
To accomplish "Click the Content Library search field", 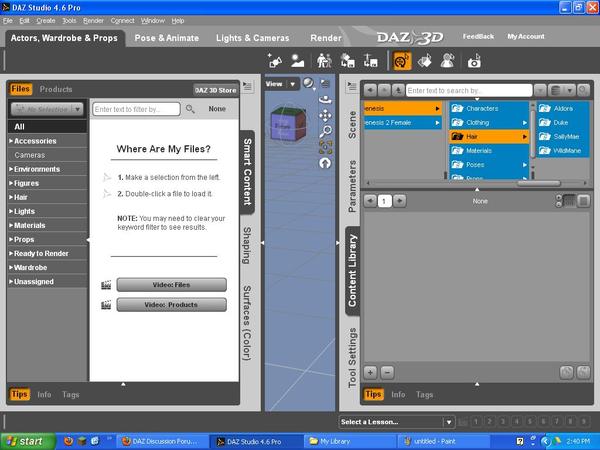I will point(469,90).
